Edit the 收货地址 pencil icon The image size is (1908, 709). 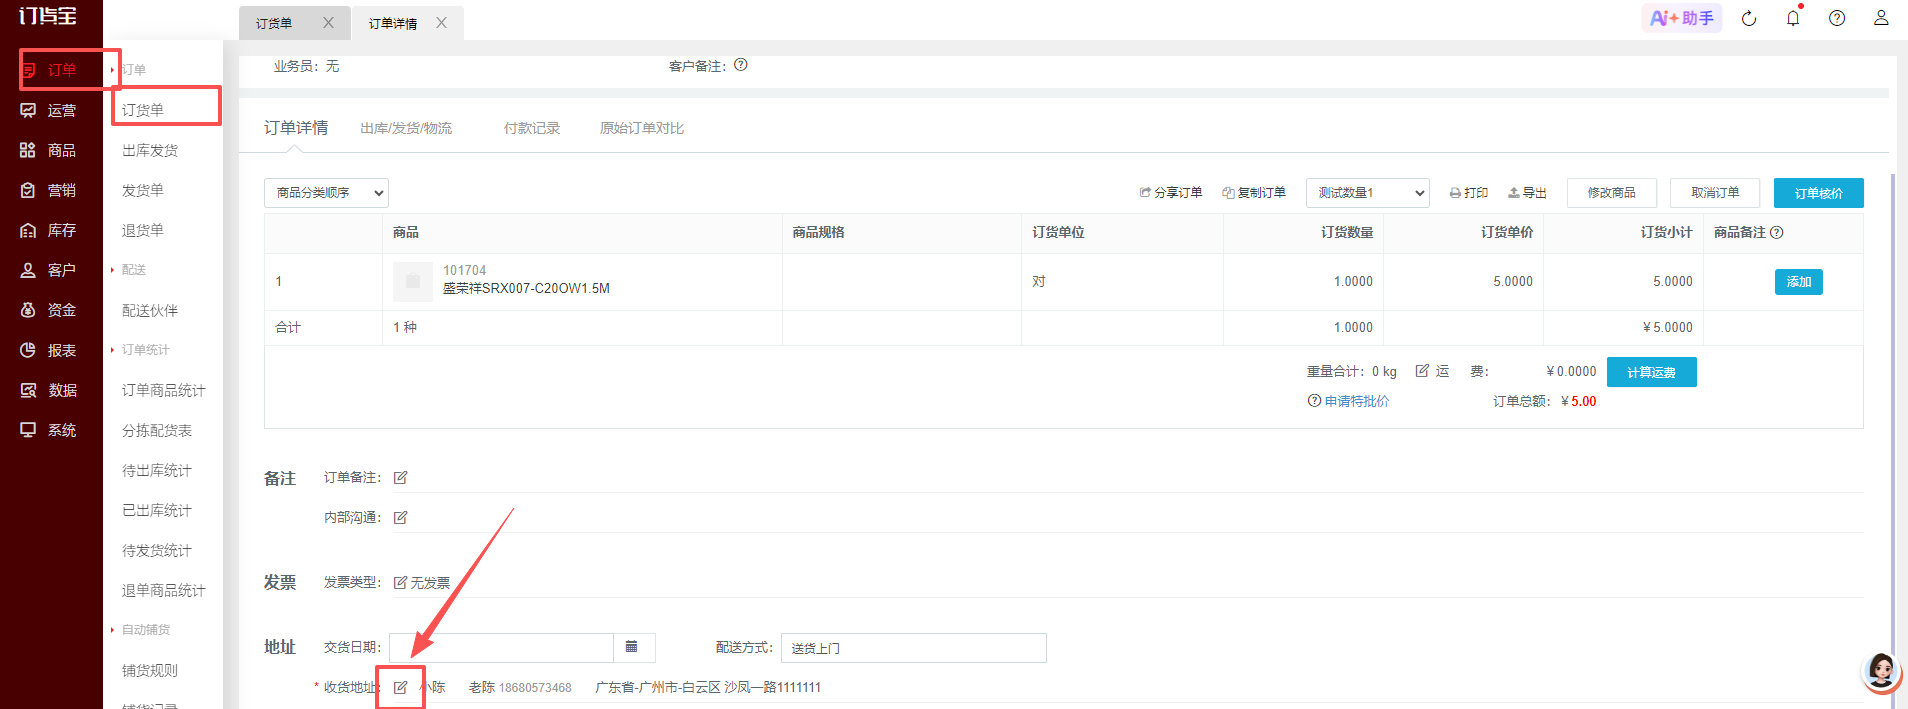click(x=400, y=687)
